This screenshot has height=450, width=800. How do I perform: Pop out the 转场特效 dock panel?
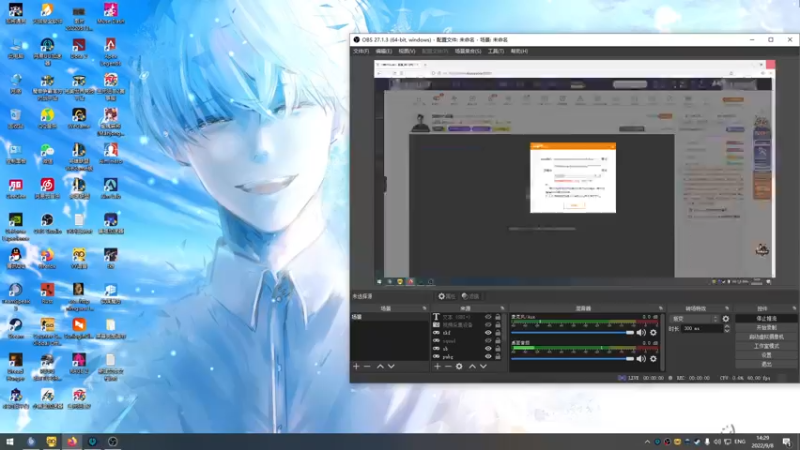[x=727, y=308]
